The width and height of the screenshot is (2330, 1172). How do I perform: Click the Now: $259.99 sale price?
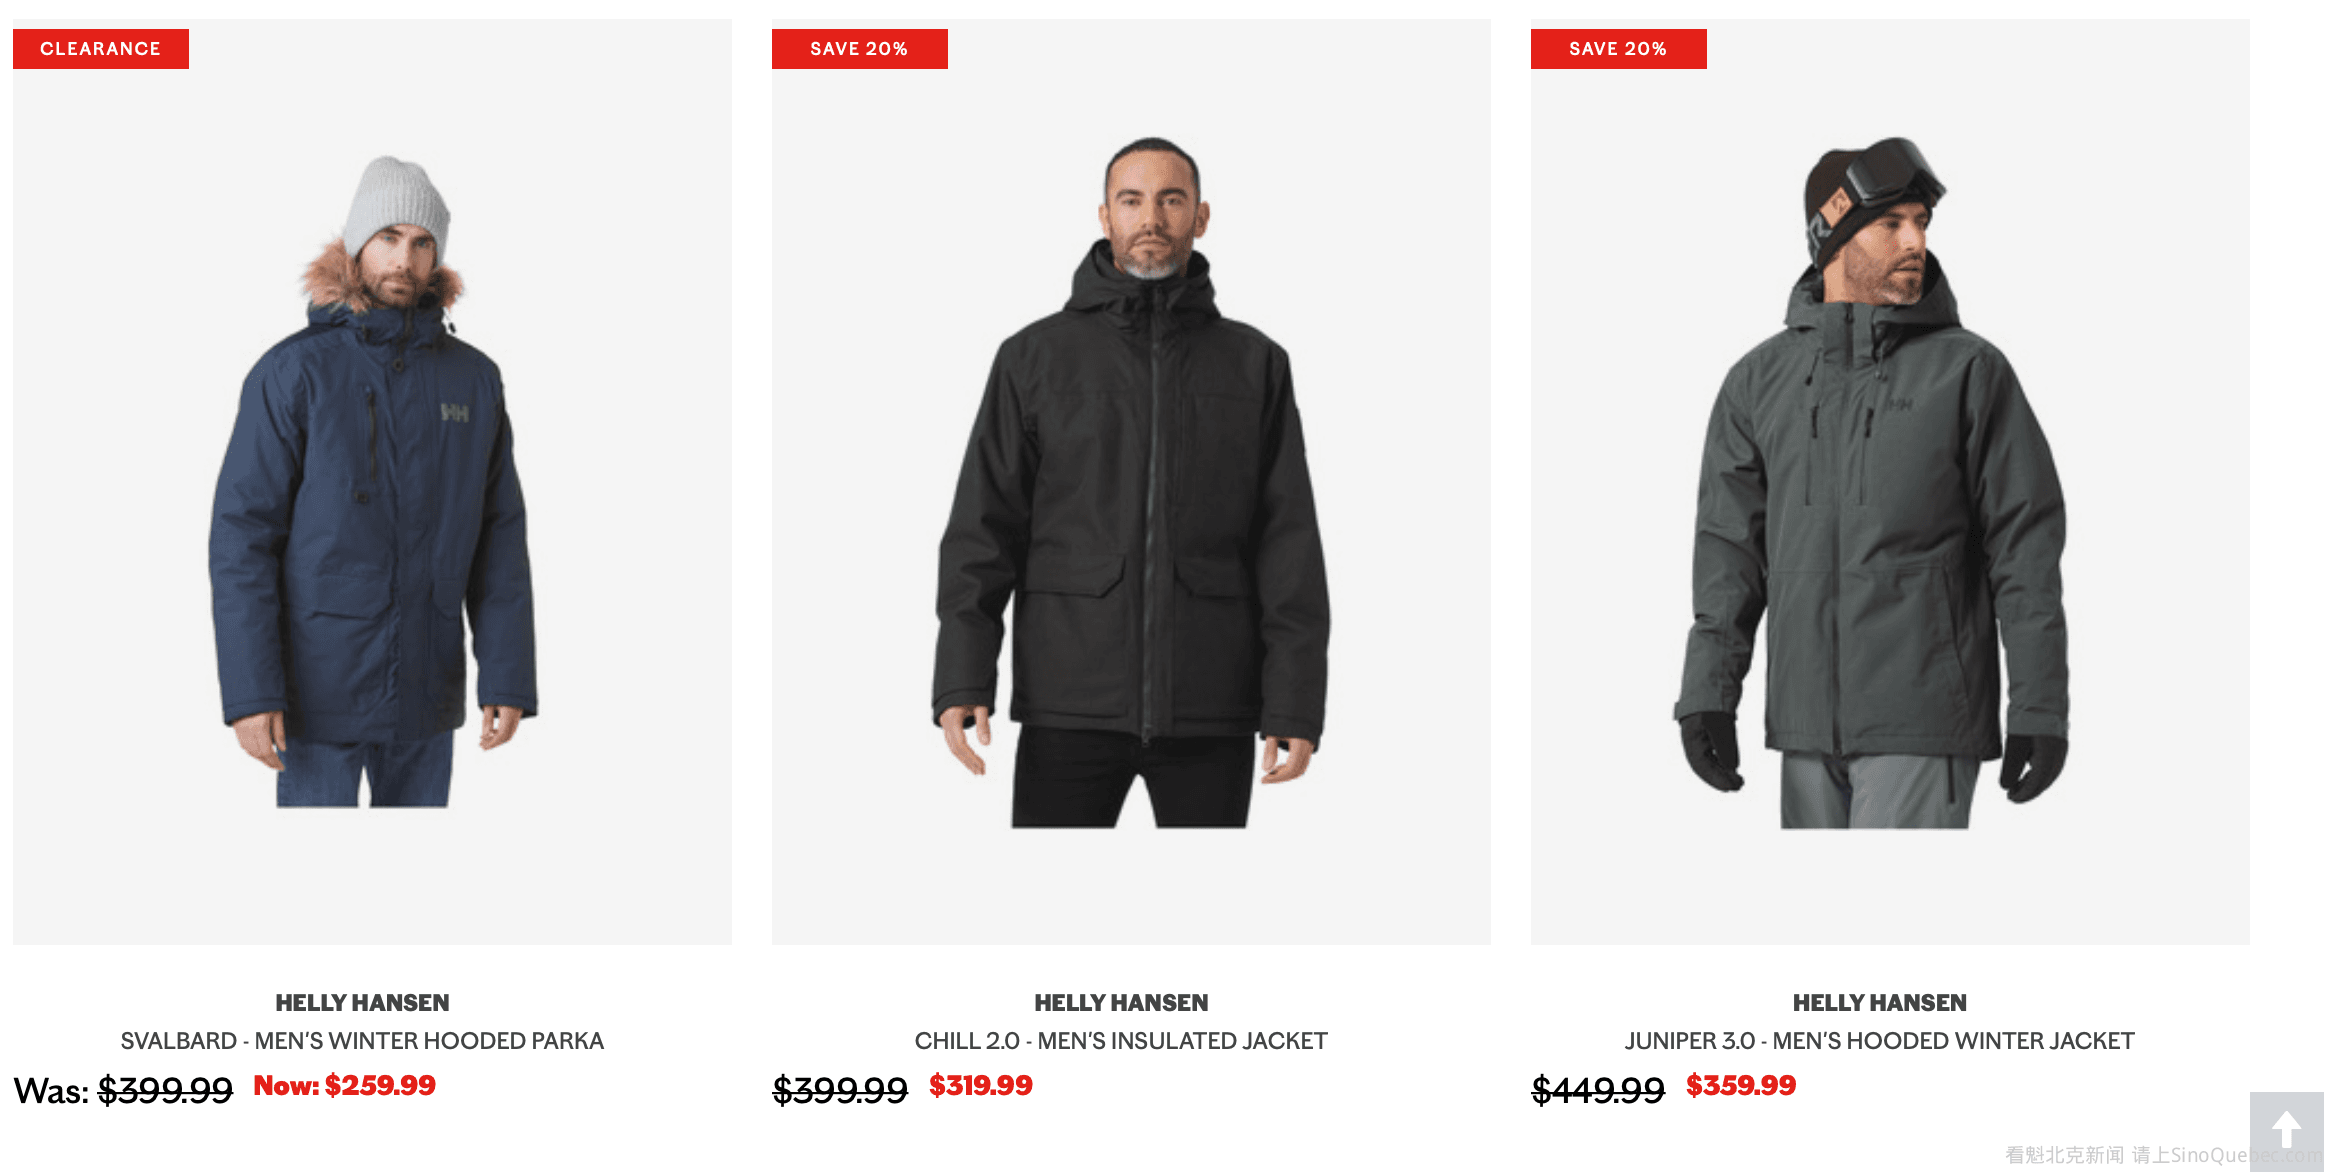pyautogui.click(x=345, y=1085)
